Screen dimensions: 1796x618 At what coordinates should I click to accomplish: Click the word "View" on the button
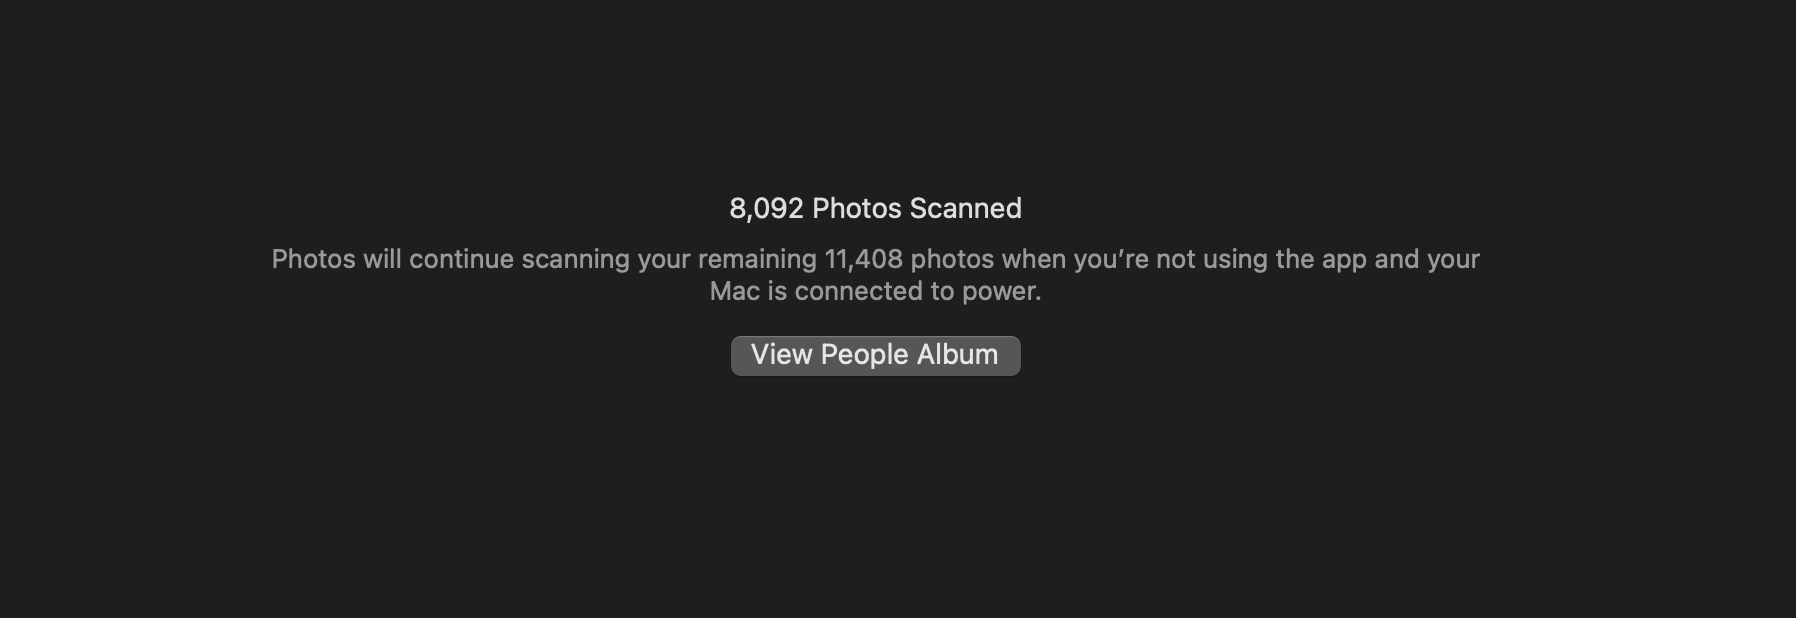coord(782,355)
